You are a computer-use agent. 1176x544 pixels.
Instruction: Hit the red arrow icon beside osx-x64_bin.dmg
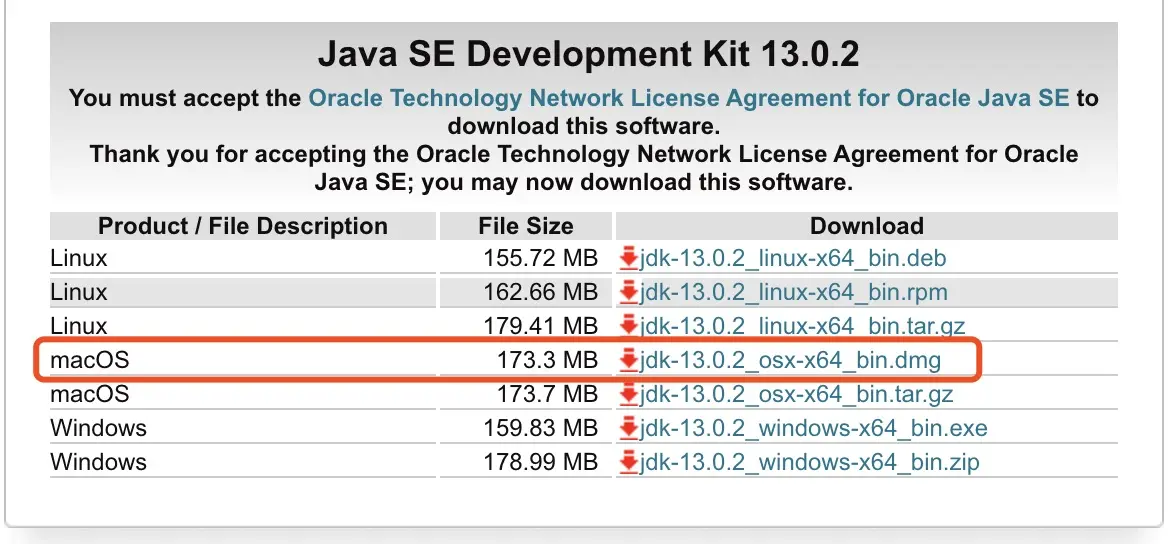(628, 360)
